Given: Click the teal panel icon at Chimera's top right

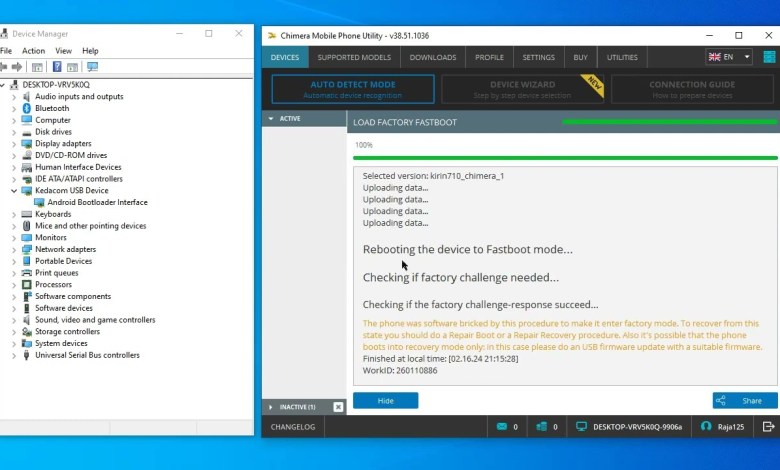Looking at the screenshot, I should 770,57.
